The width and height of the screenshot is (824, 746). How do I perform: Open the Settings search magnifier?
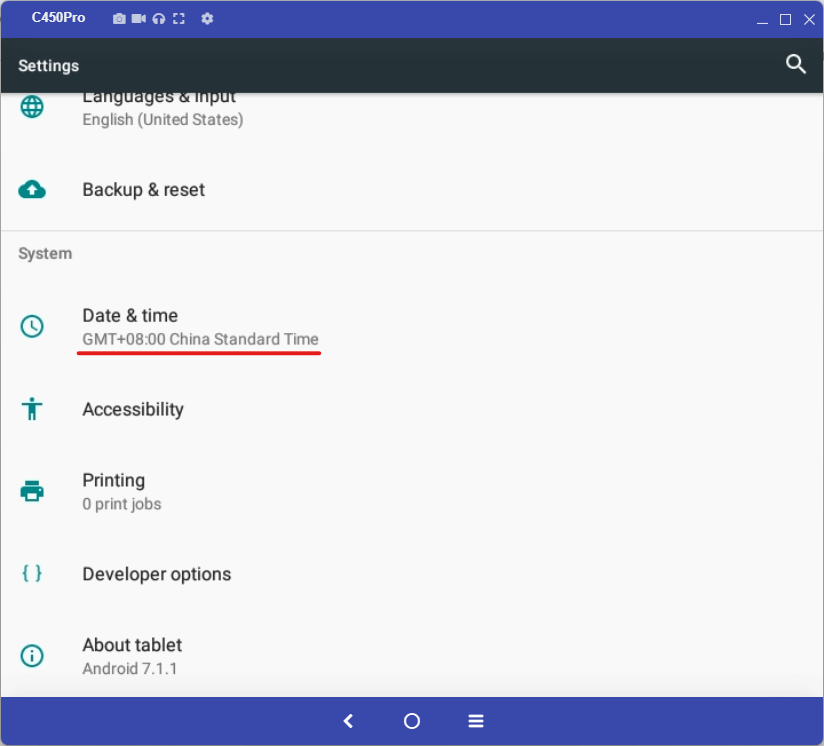(796, 65)
